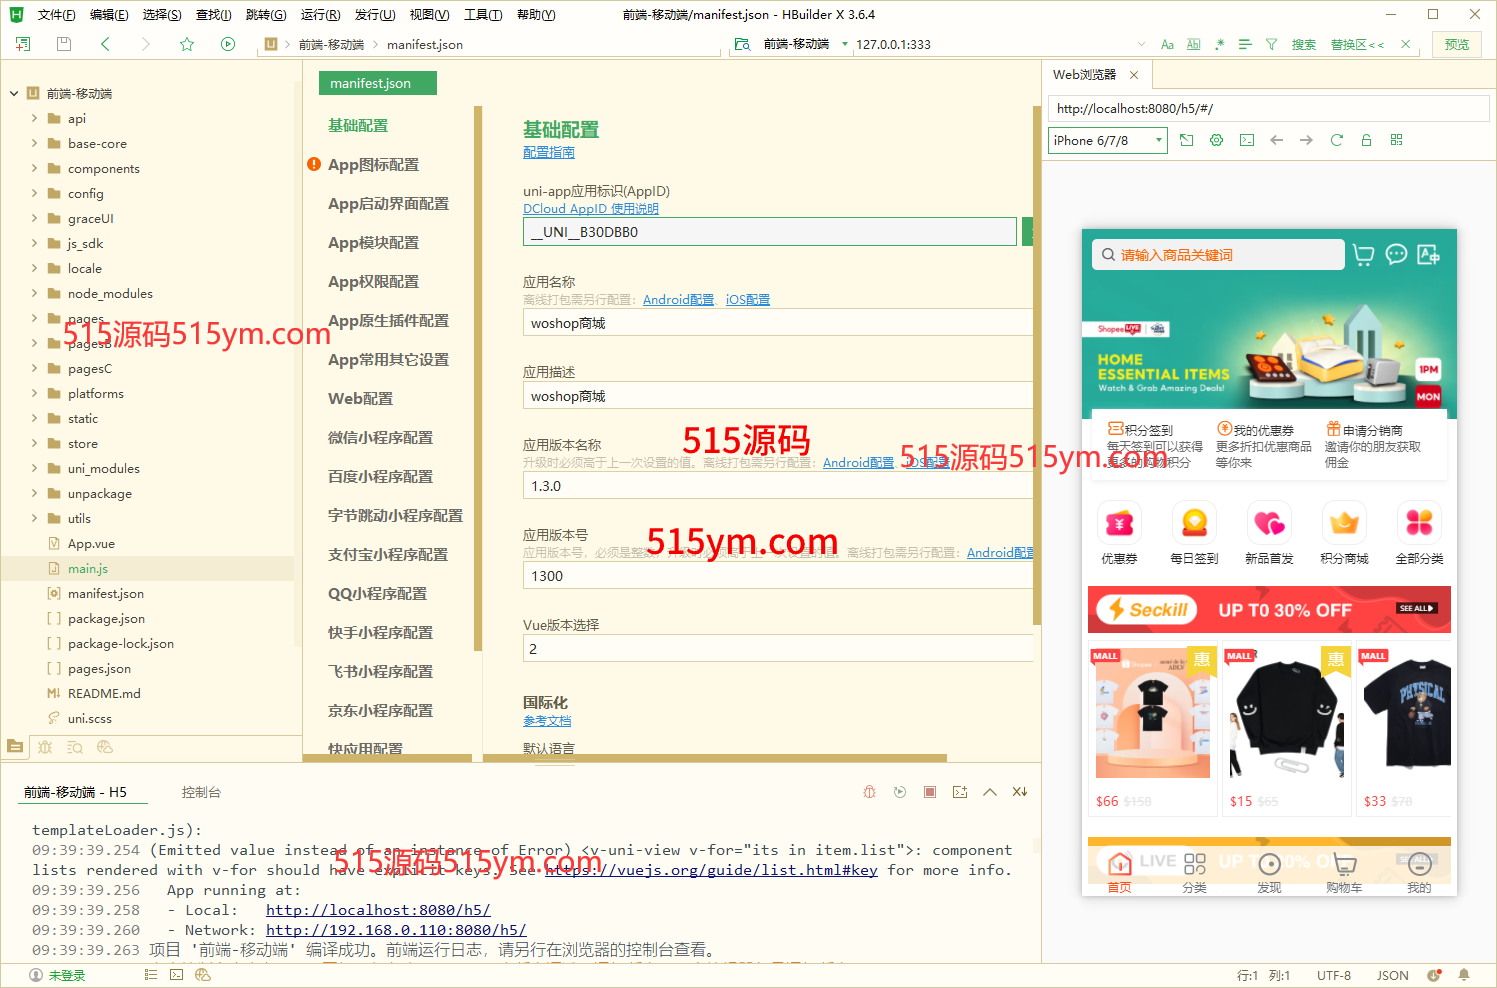
Task: Click the Run play icon in toolbar
Action: 228,44
